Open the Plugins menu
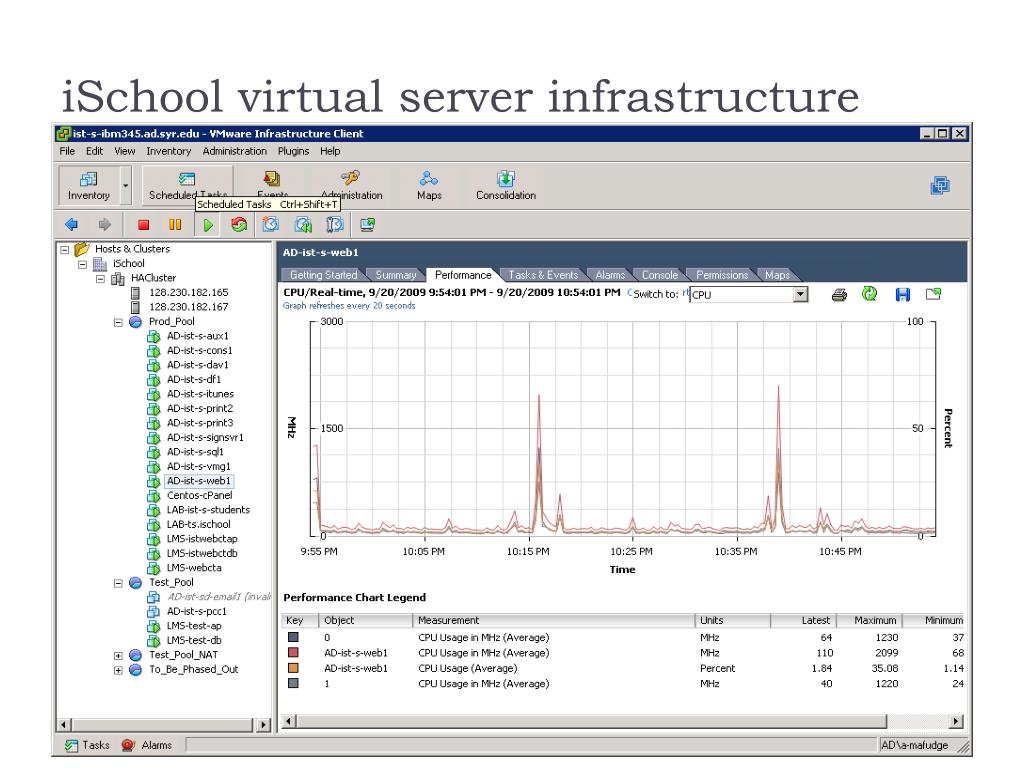This screenshot has height=768, width=1024. (293, 151)
